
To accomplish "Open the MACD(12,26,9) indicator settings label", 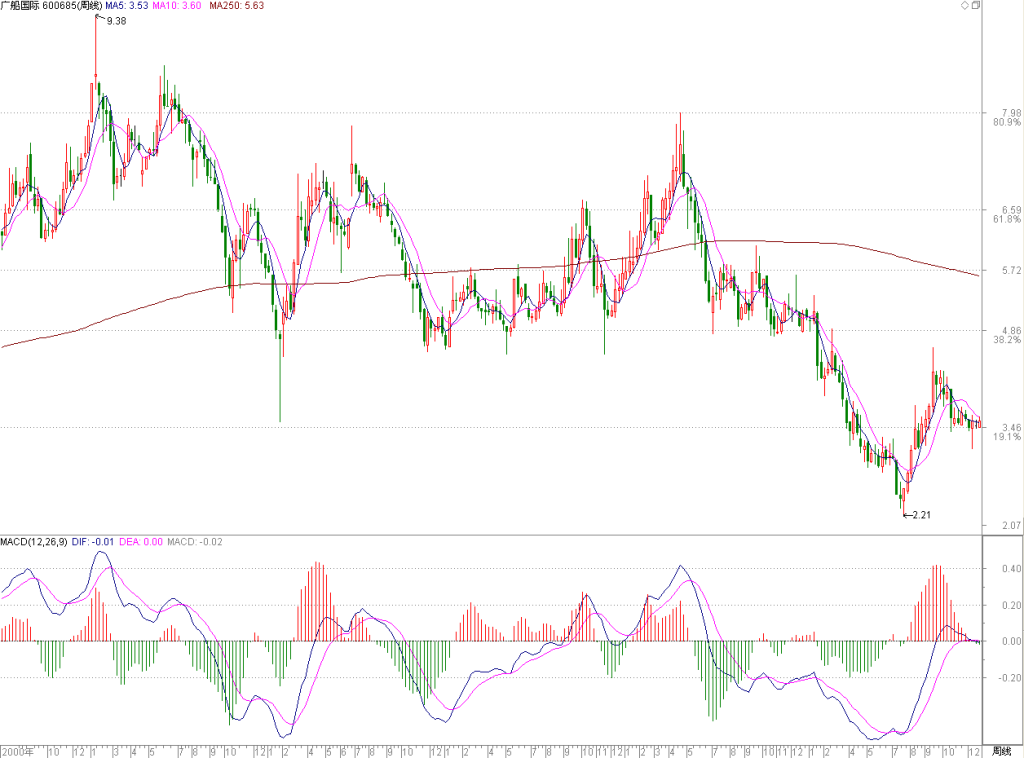I will (x=34, y=542).
